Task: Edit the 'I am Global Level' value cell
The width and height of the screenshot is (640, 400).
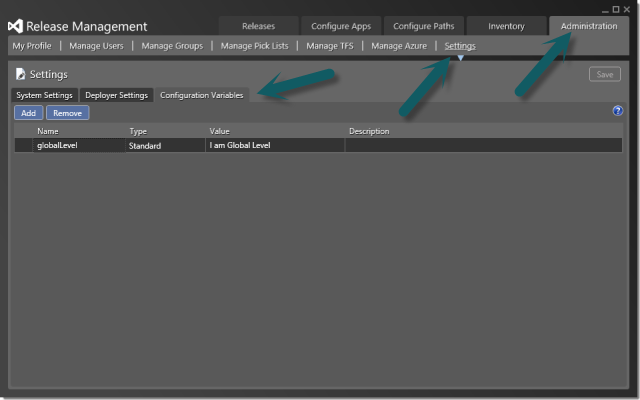Action: pos(275,145)
